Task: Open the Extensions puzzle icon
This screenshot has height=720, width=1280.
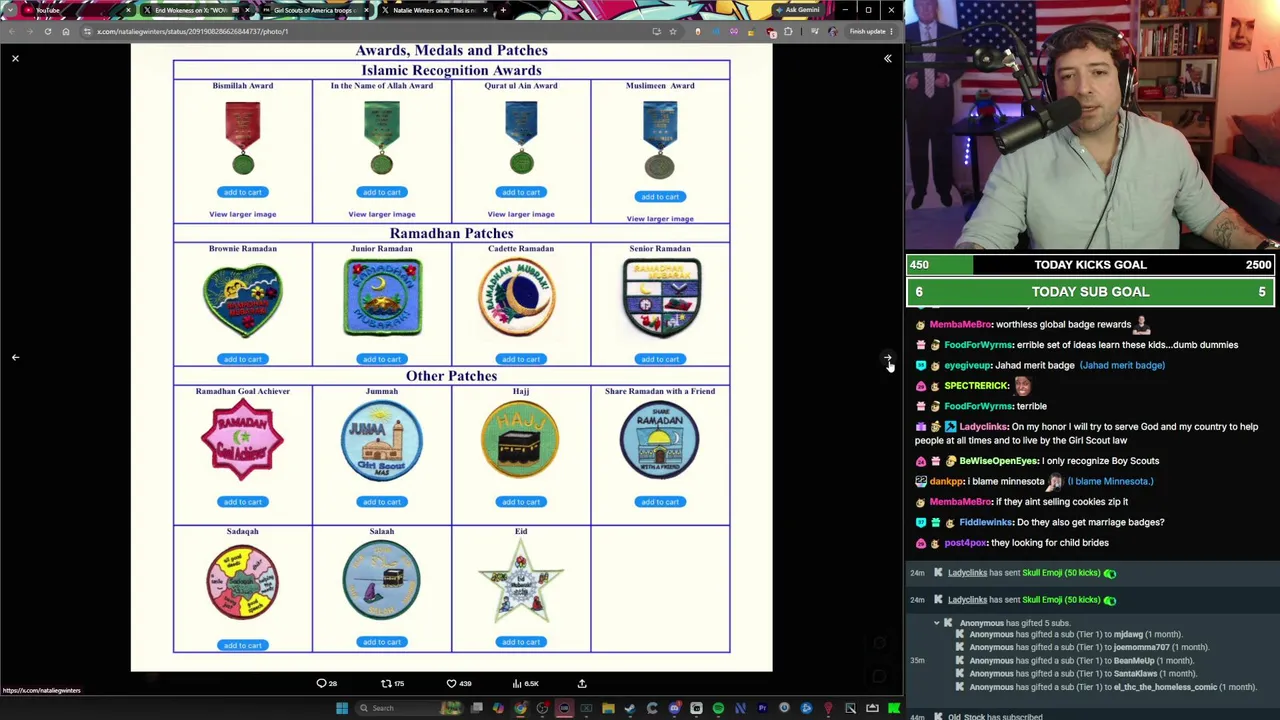Action: click(x=788, y=31)
